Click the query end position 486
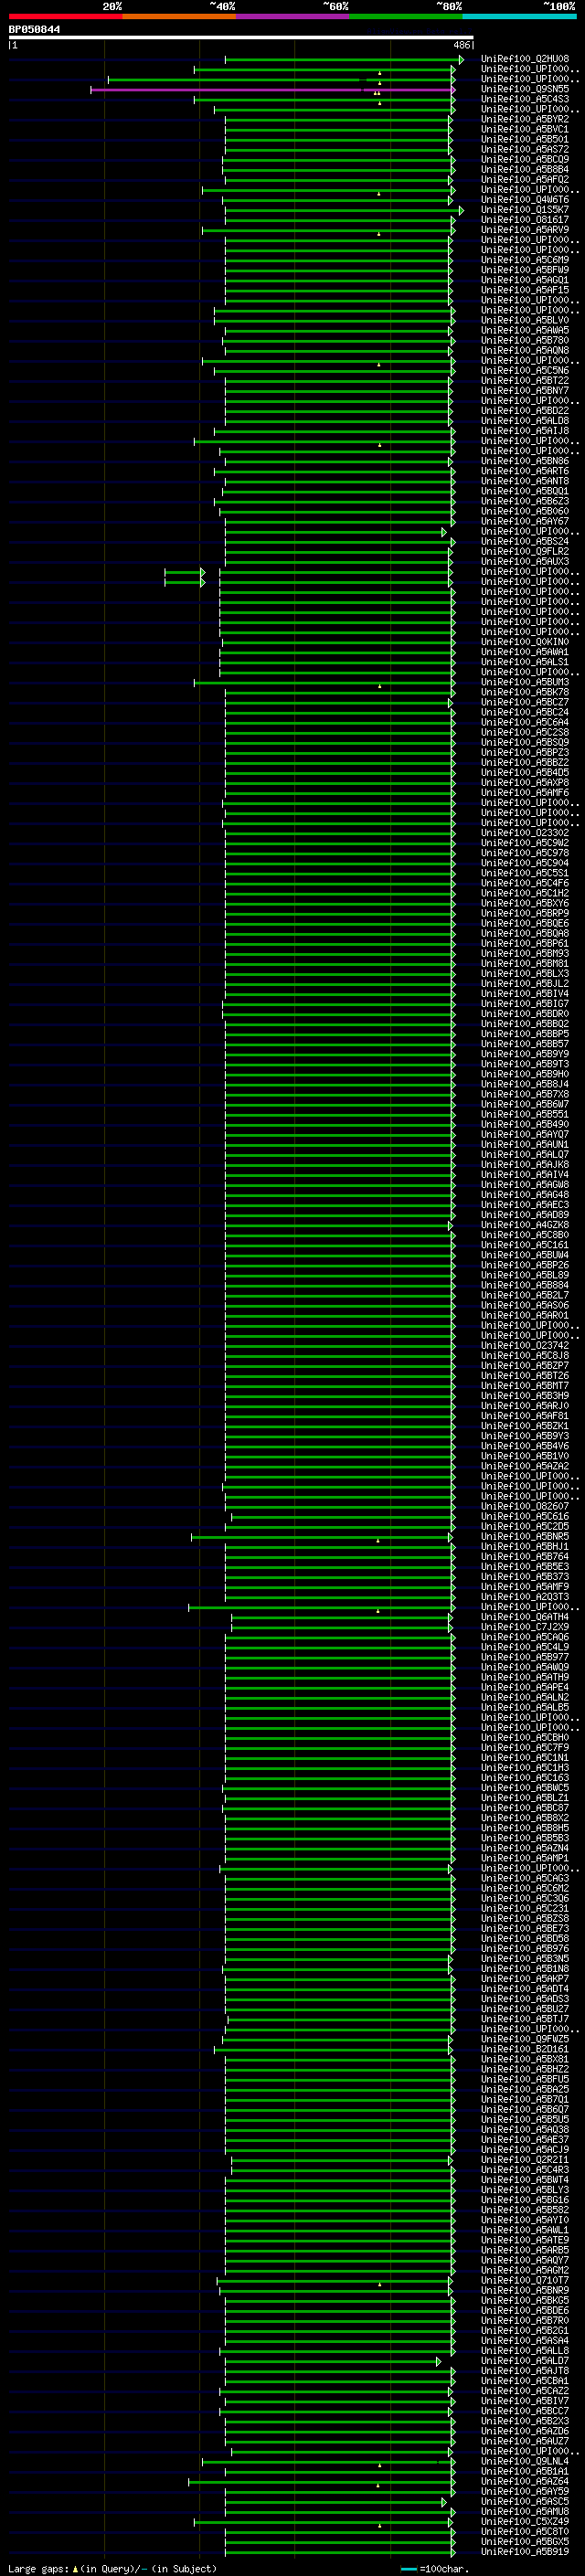 (461, 45)
